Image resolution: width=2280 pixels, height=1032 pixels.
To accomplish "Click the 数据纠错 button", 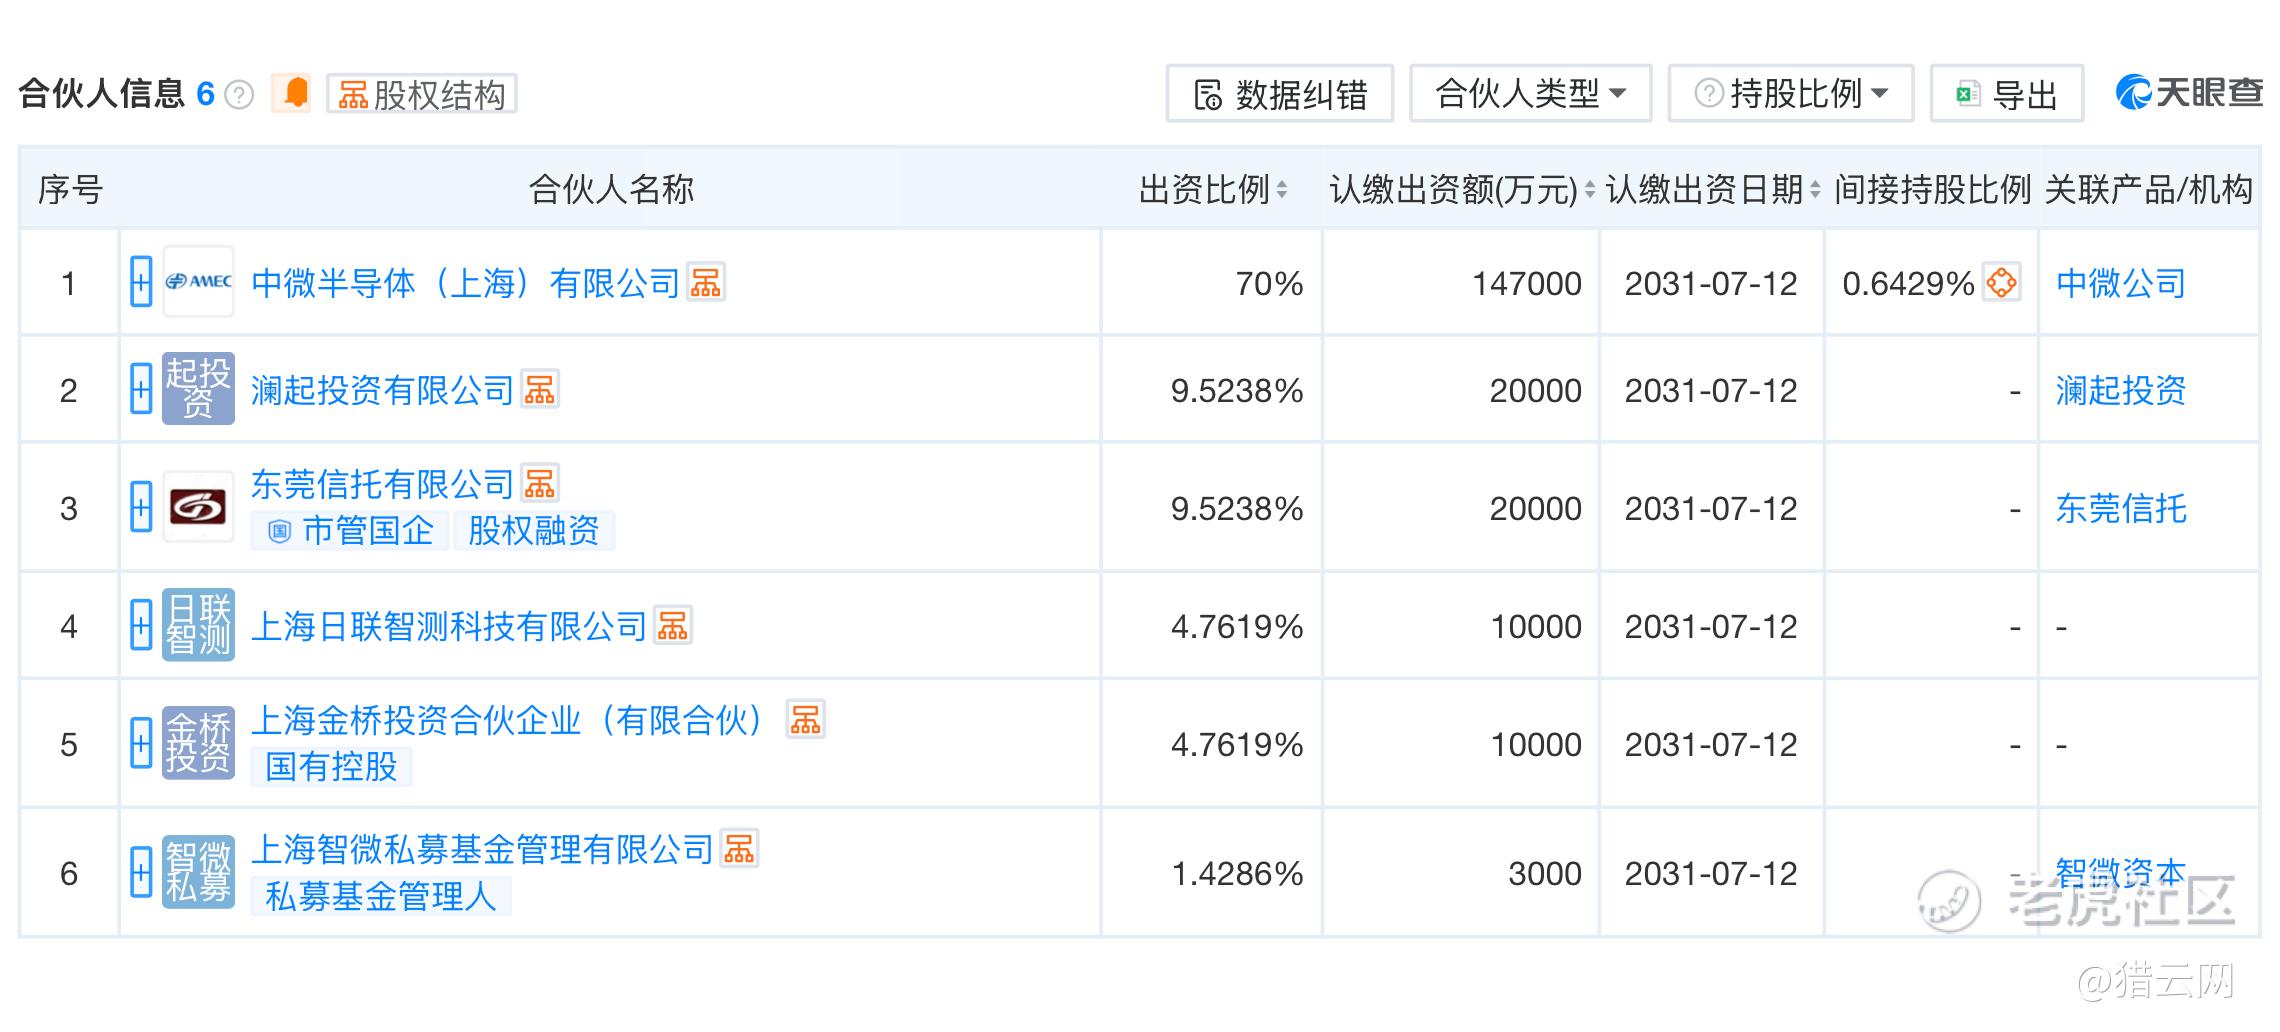I will click(1280, 94).
